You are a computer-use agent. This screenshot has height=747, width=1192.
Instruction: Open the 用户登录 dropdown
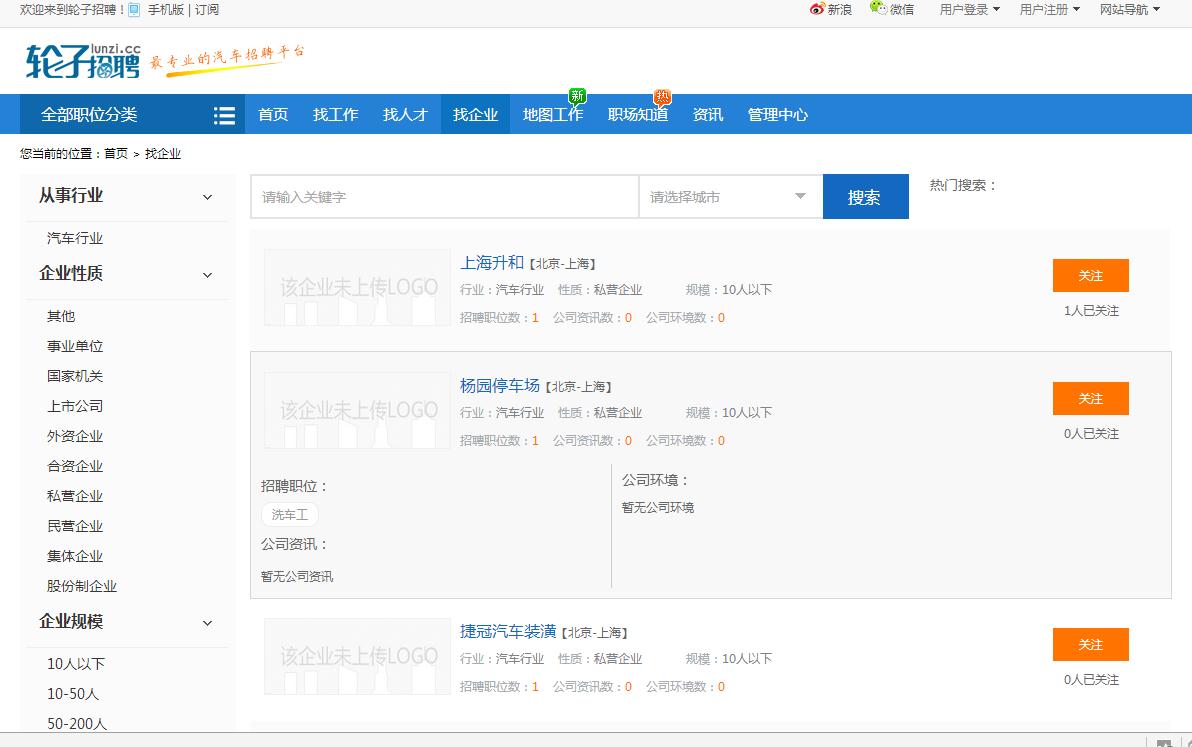click(x=969, y=10)
